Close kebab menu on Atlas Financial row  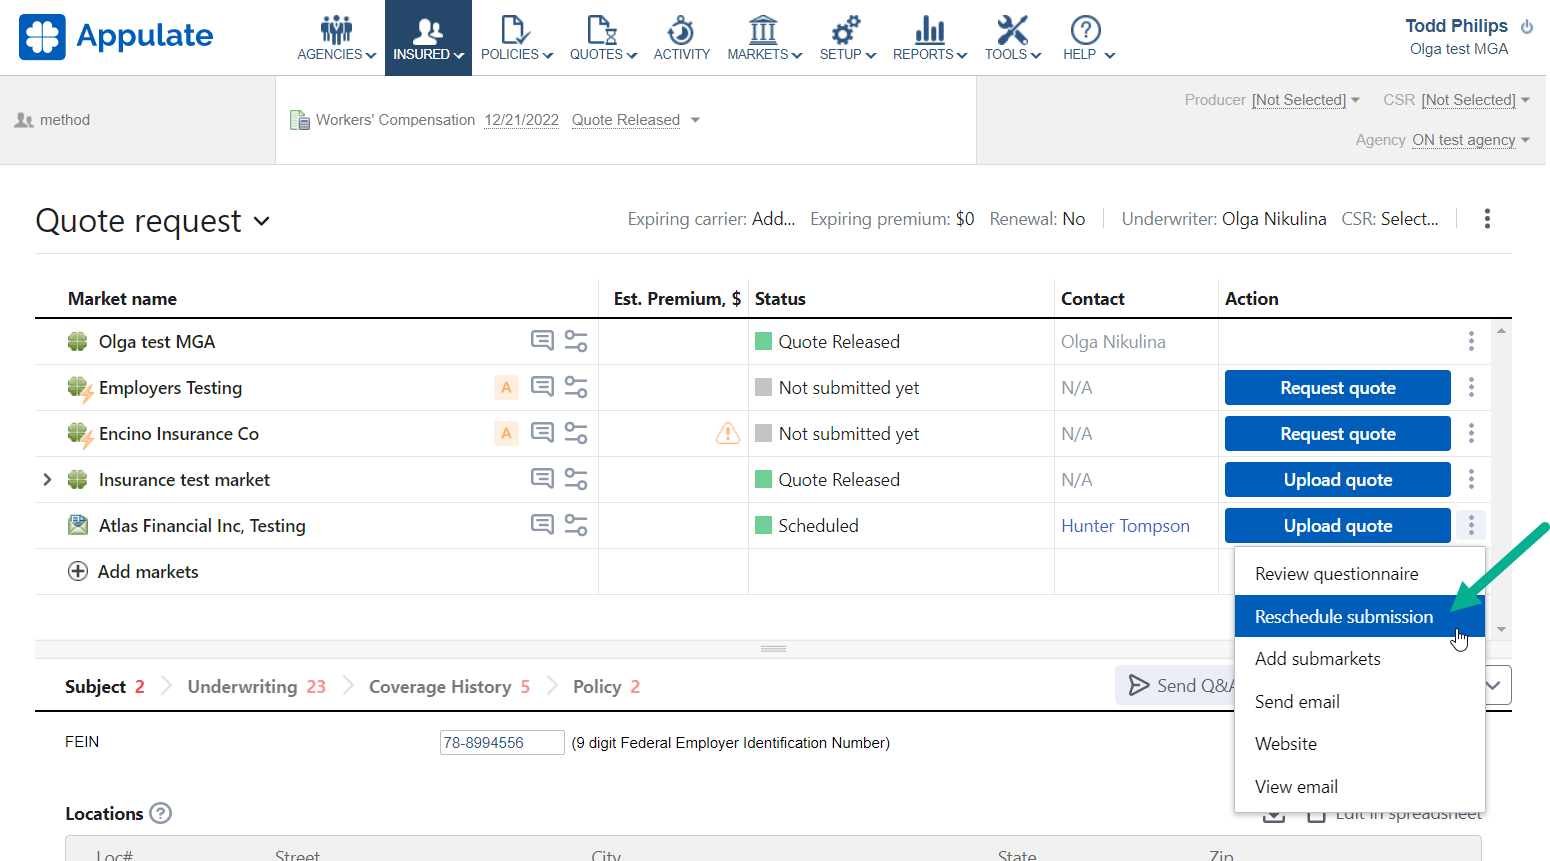click(x=1471, y=525)
